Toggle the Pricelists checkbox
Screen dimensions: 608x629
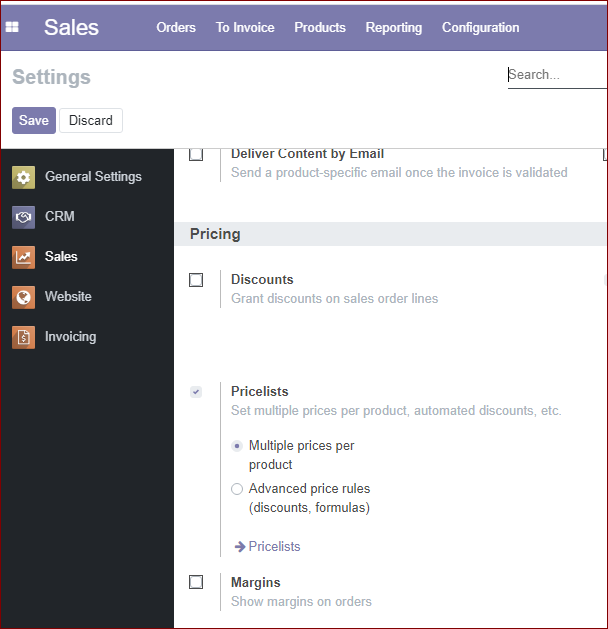click(196, 392)
